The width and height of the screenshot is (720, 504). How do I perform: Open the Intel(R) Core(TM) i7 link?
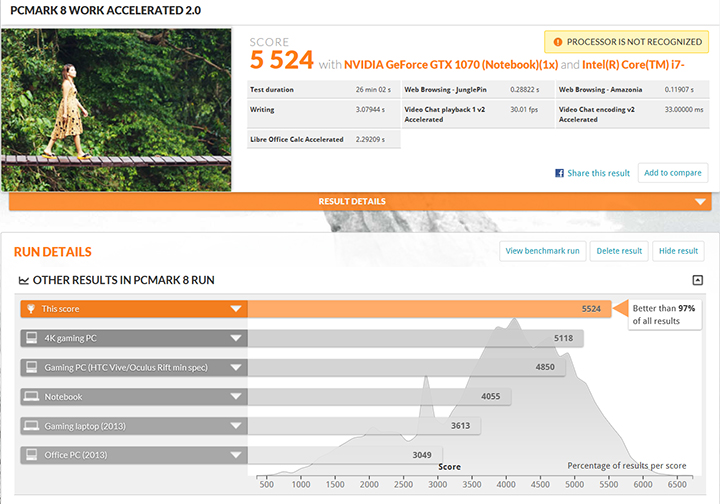pyautogui.click(x=633, y=65)
